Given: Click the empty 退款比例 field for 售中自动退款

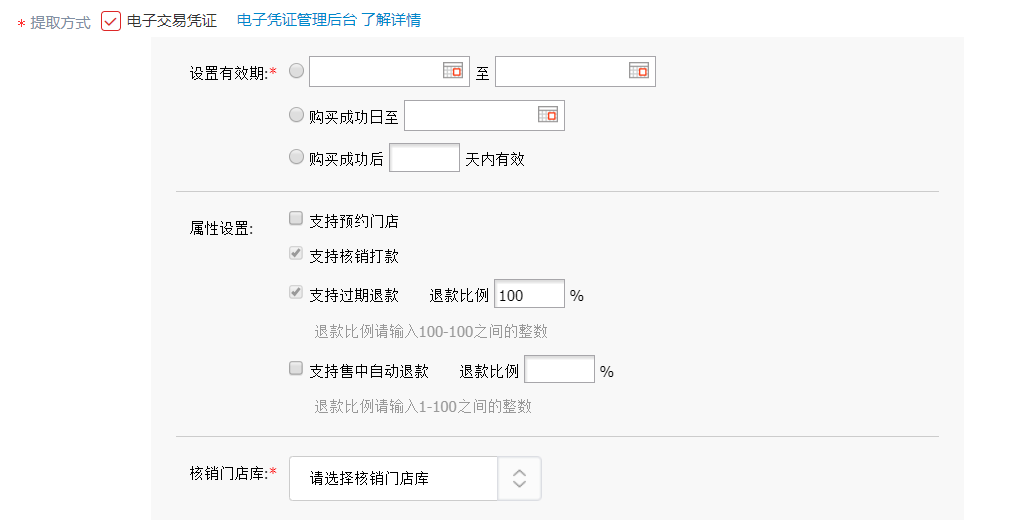Looking at the screenshot, I should point(560,369).
